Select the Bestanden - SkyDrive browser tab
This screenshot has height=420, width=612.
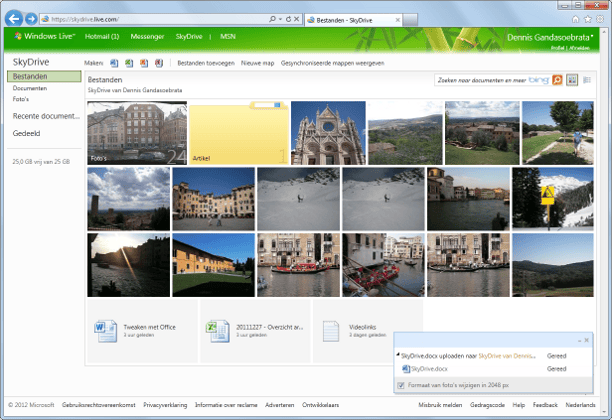tap(353, 20)
